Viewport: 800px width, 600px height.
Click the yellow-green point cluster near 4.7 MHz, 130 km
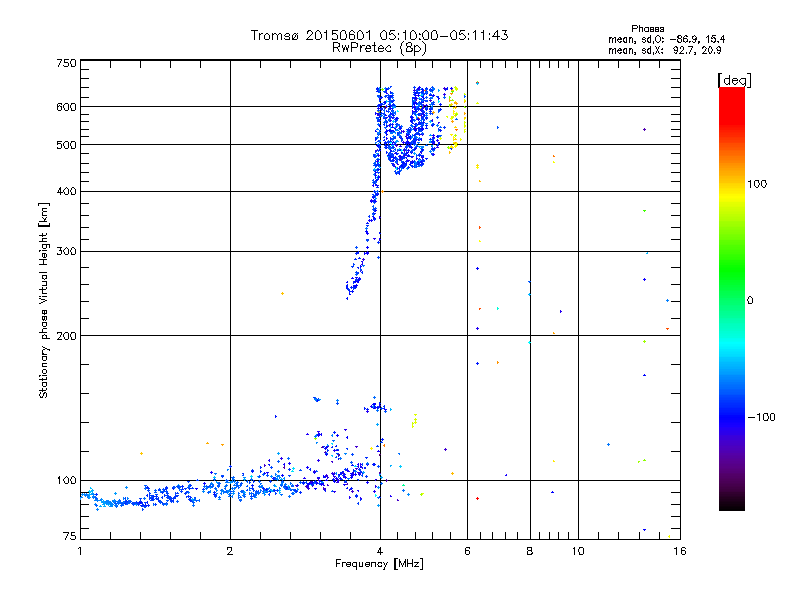(x=415, y=421)
